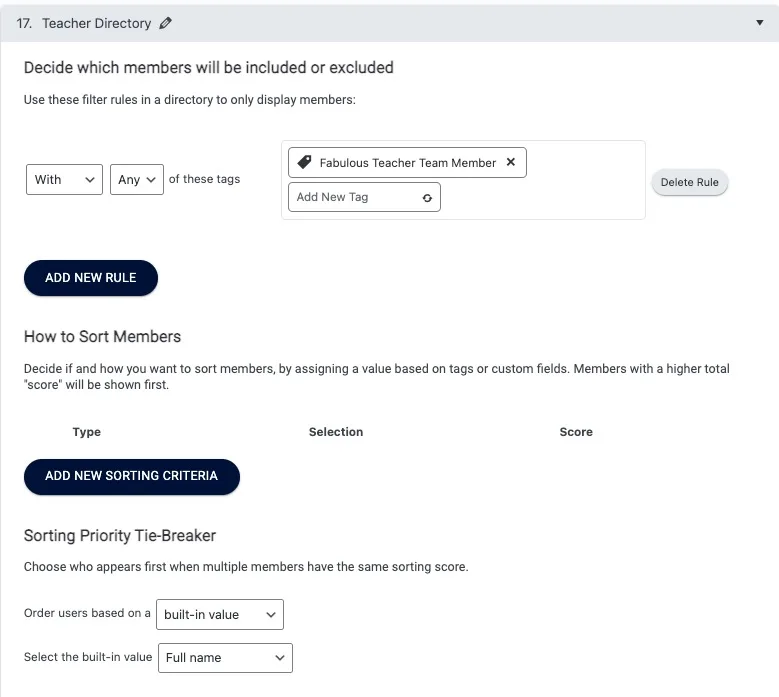
Task: Open the With dropdown
Action: pyautogui.click(x=64, y=179)
